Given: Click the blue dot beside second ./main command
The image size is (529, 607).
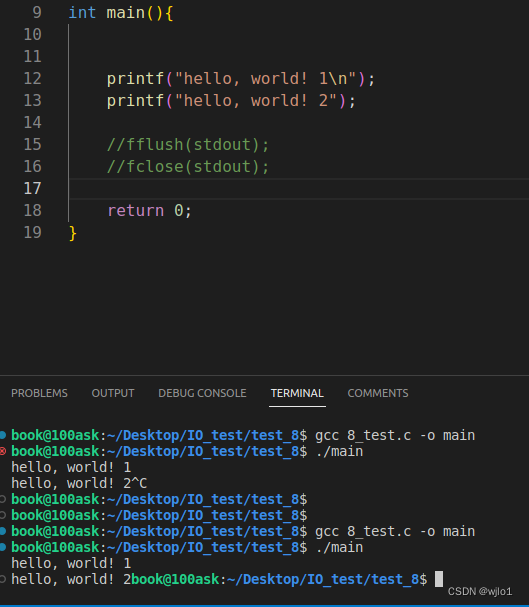Looking at the screenshot, I should (x=3, y=547).
